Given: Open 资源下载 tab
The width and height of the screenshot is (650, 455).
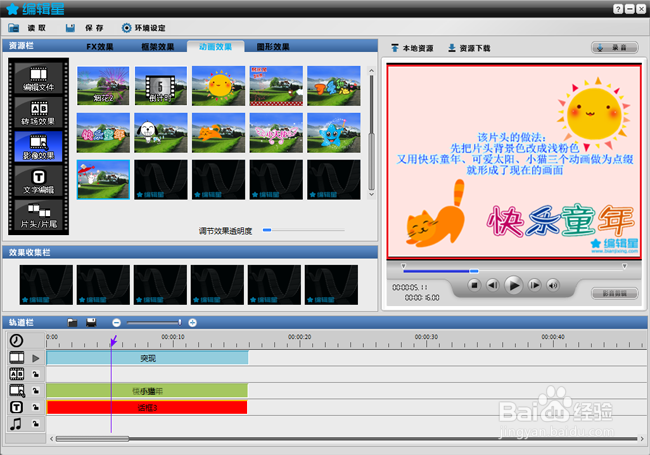Looking at the screenshot, I should (469, 48).
